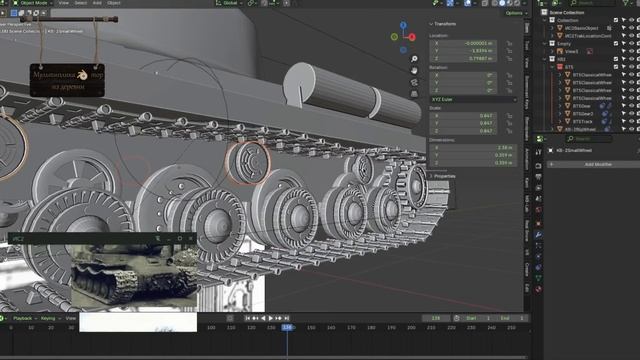Open the Global transform orientation dropdown
Image resolution: width=640 pixels, height=360 pixels.
pos(229,3)
